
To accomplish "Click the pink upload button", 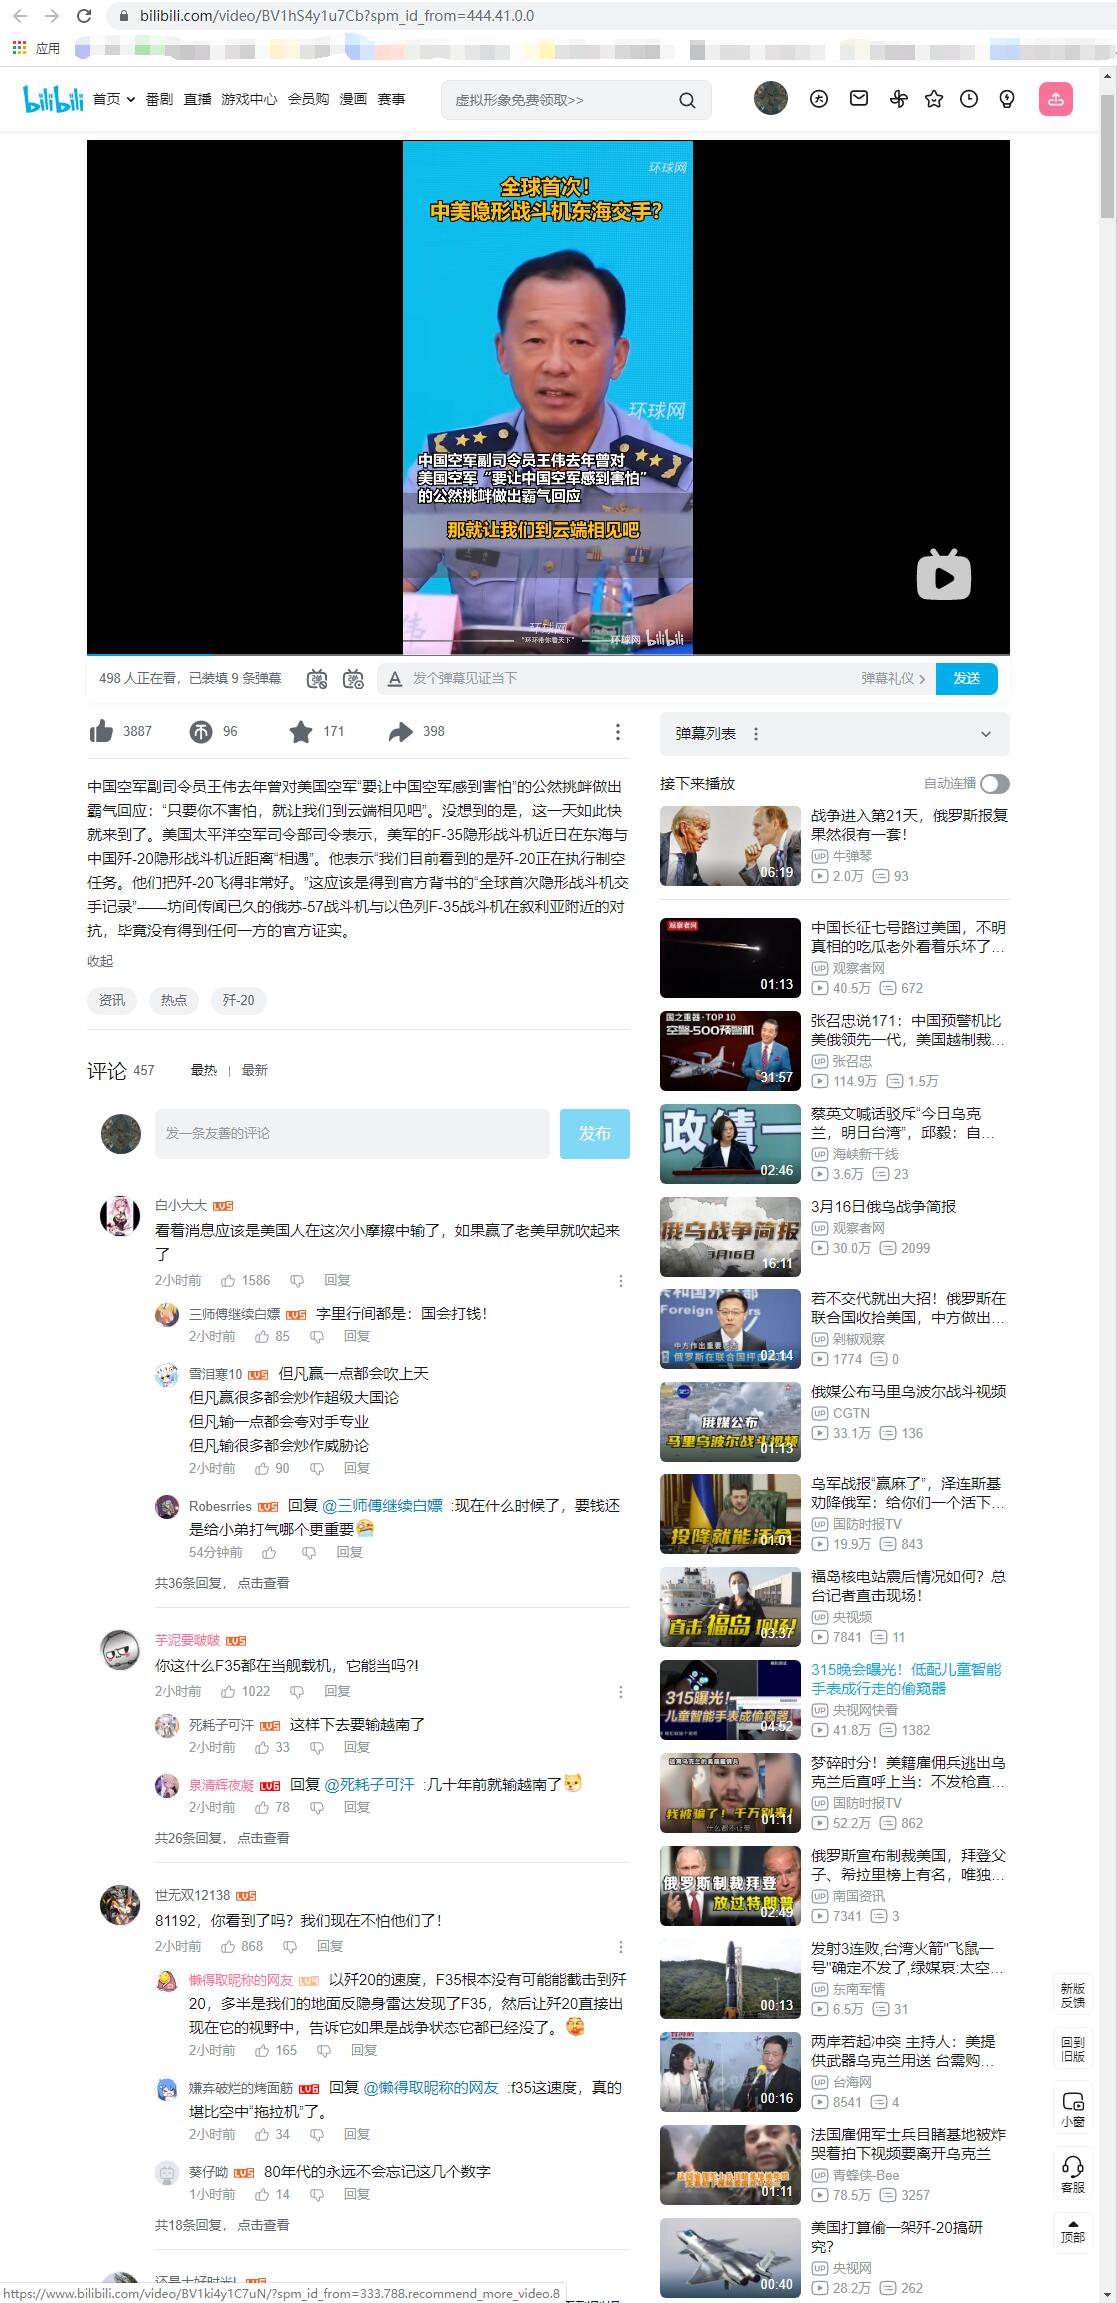I will (1056, 99).
